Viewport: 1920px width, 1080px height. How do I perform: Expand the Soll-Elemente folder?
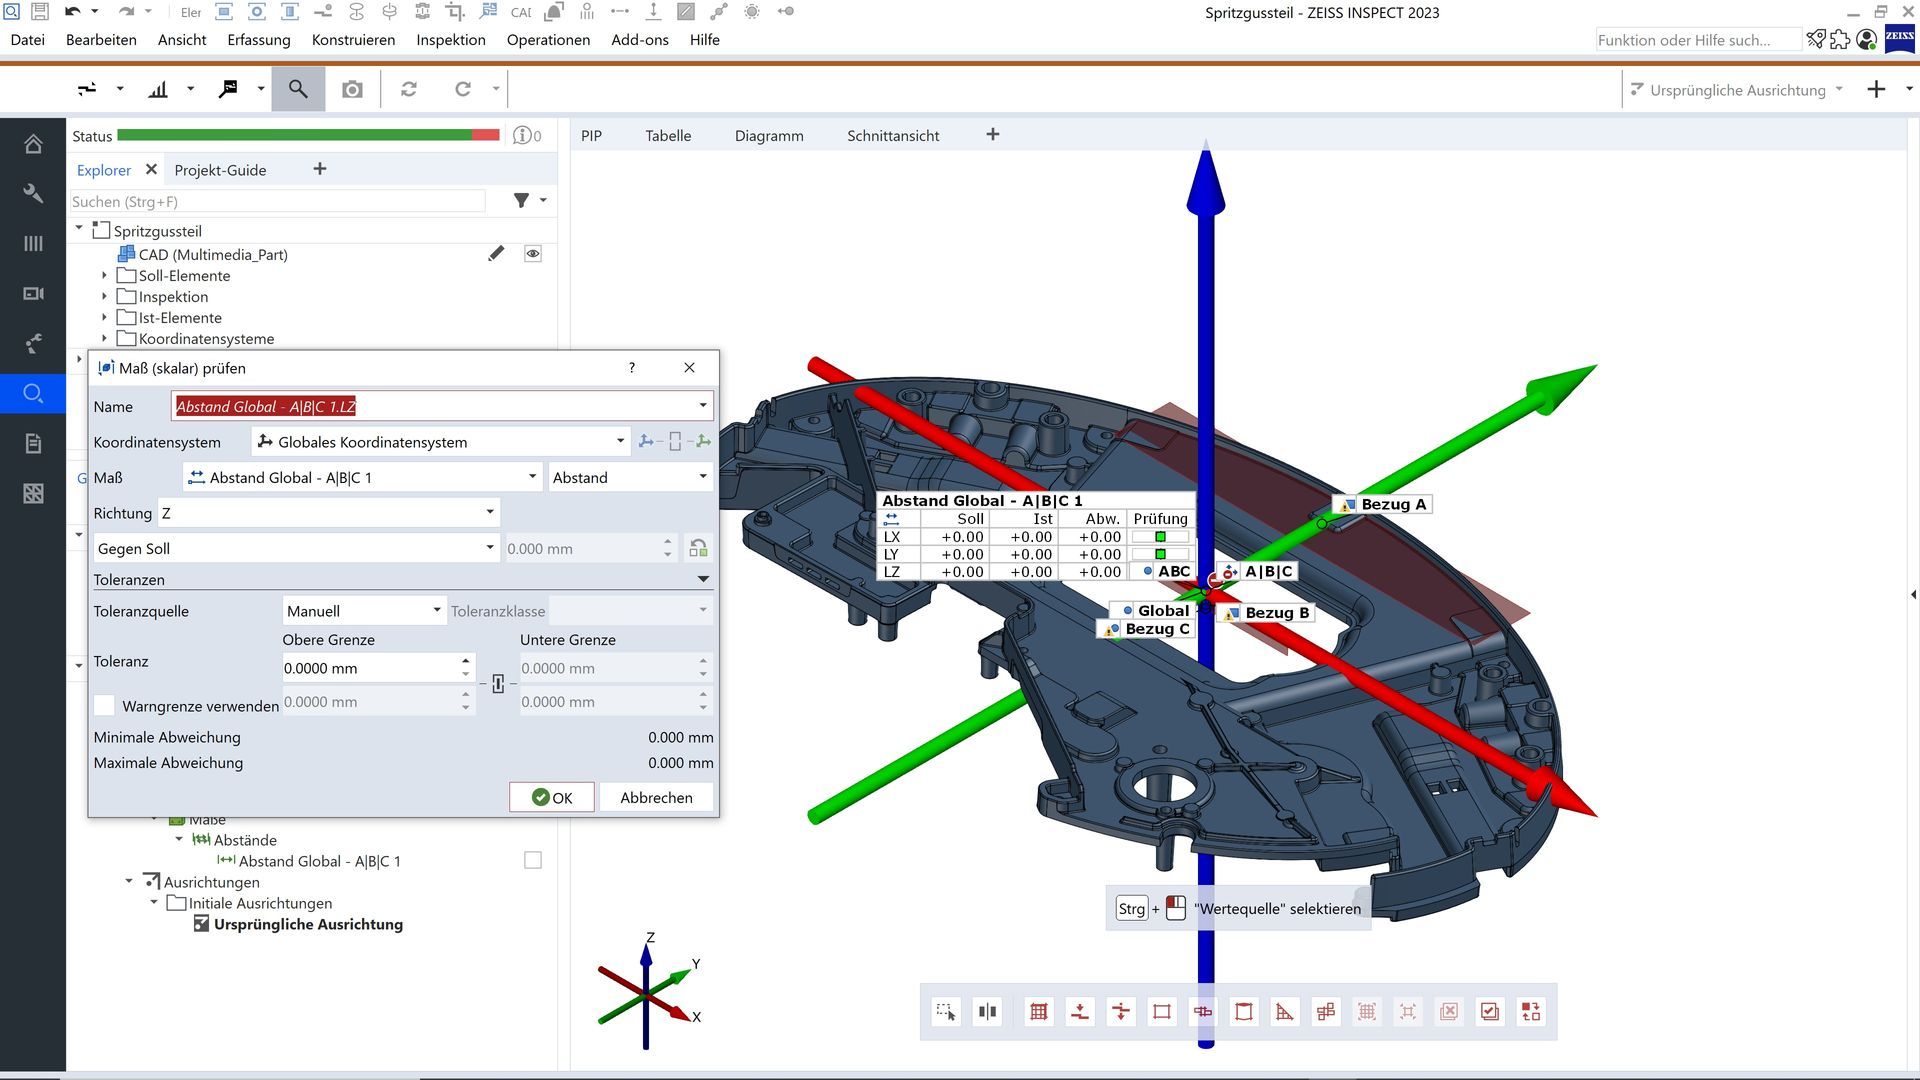(x=104, y=275)
